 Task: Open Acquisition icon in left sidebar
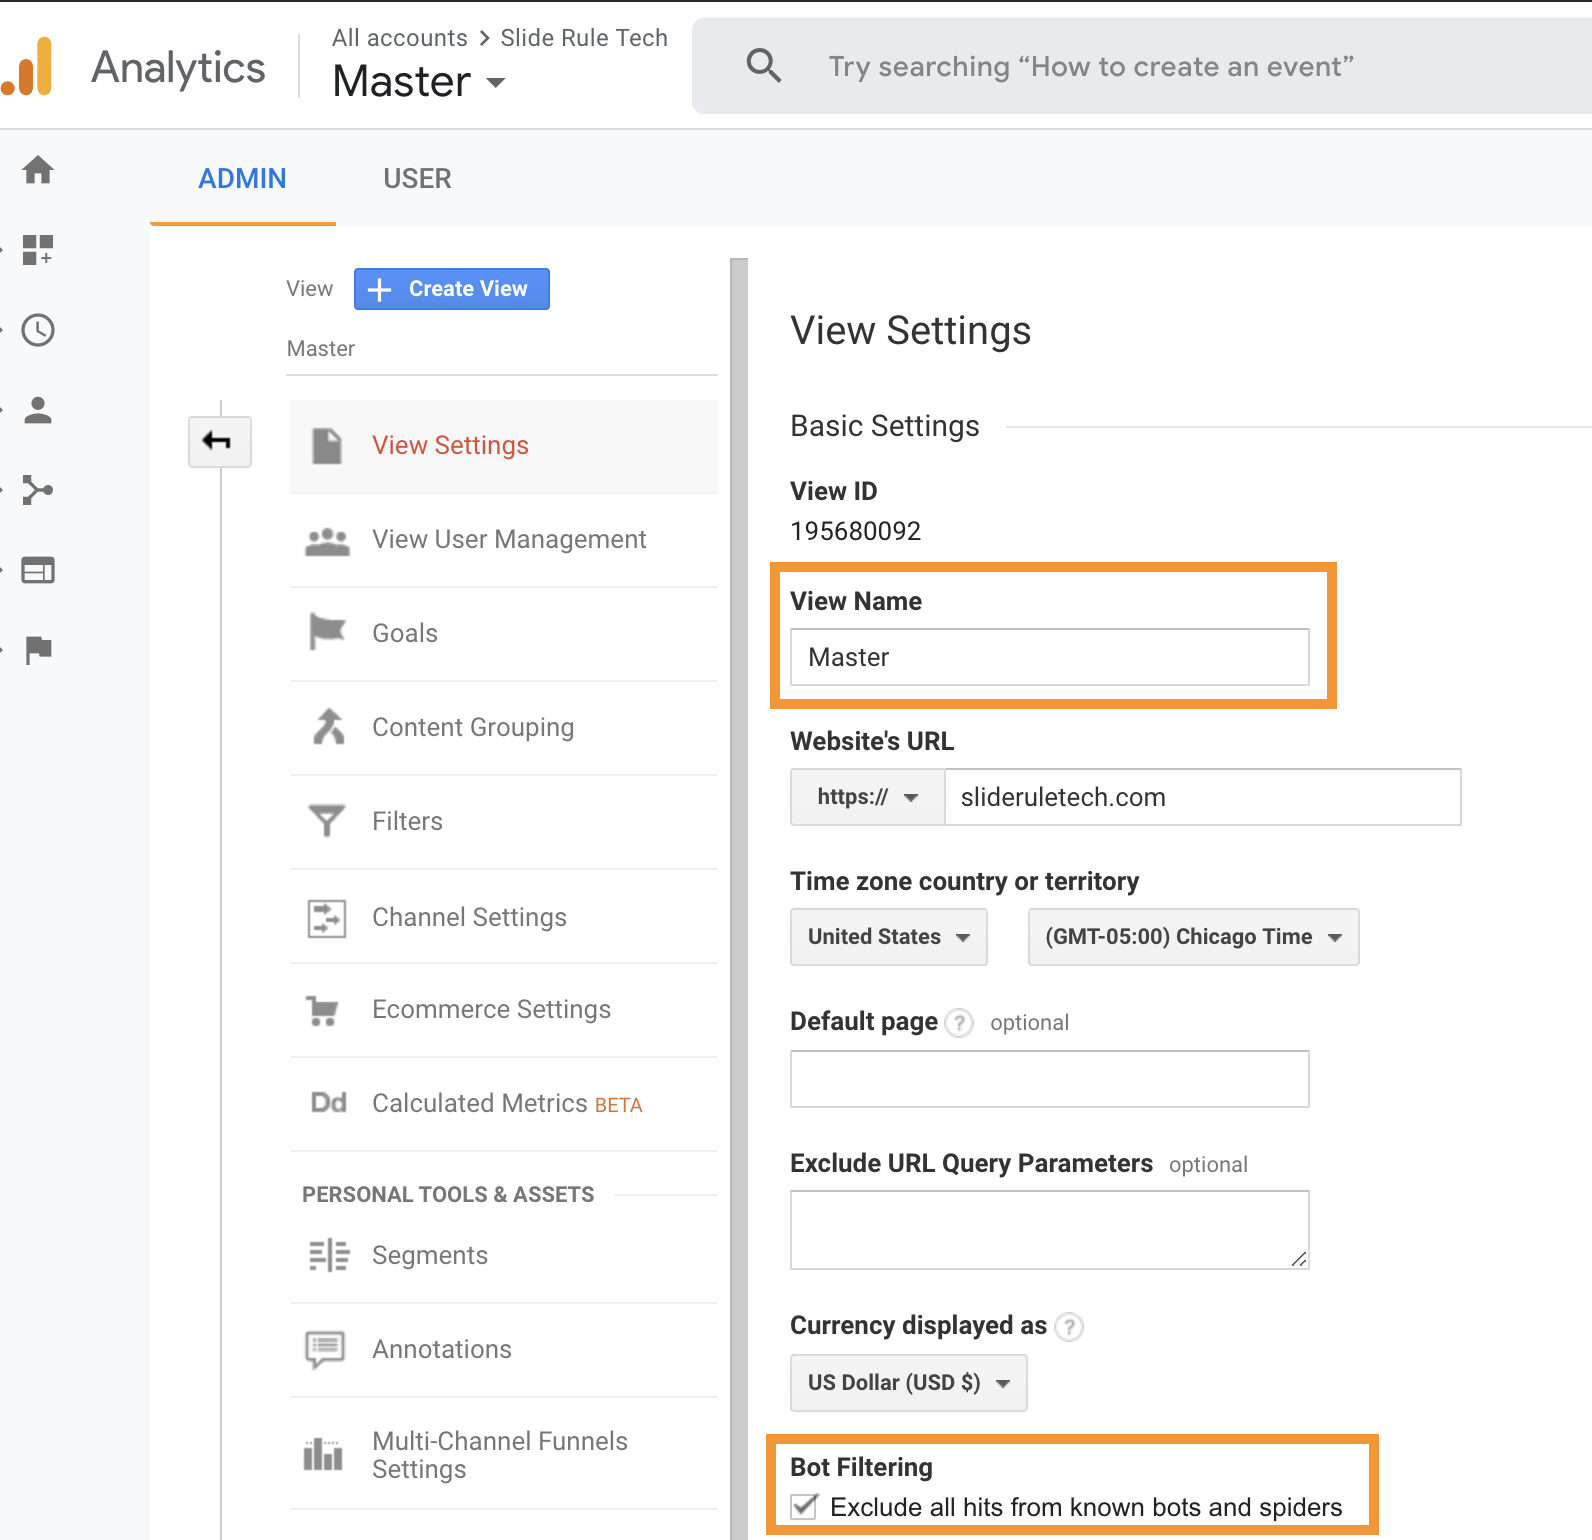[x=38, y=490]
